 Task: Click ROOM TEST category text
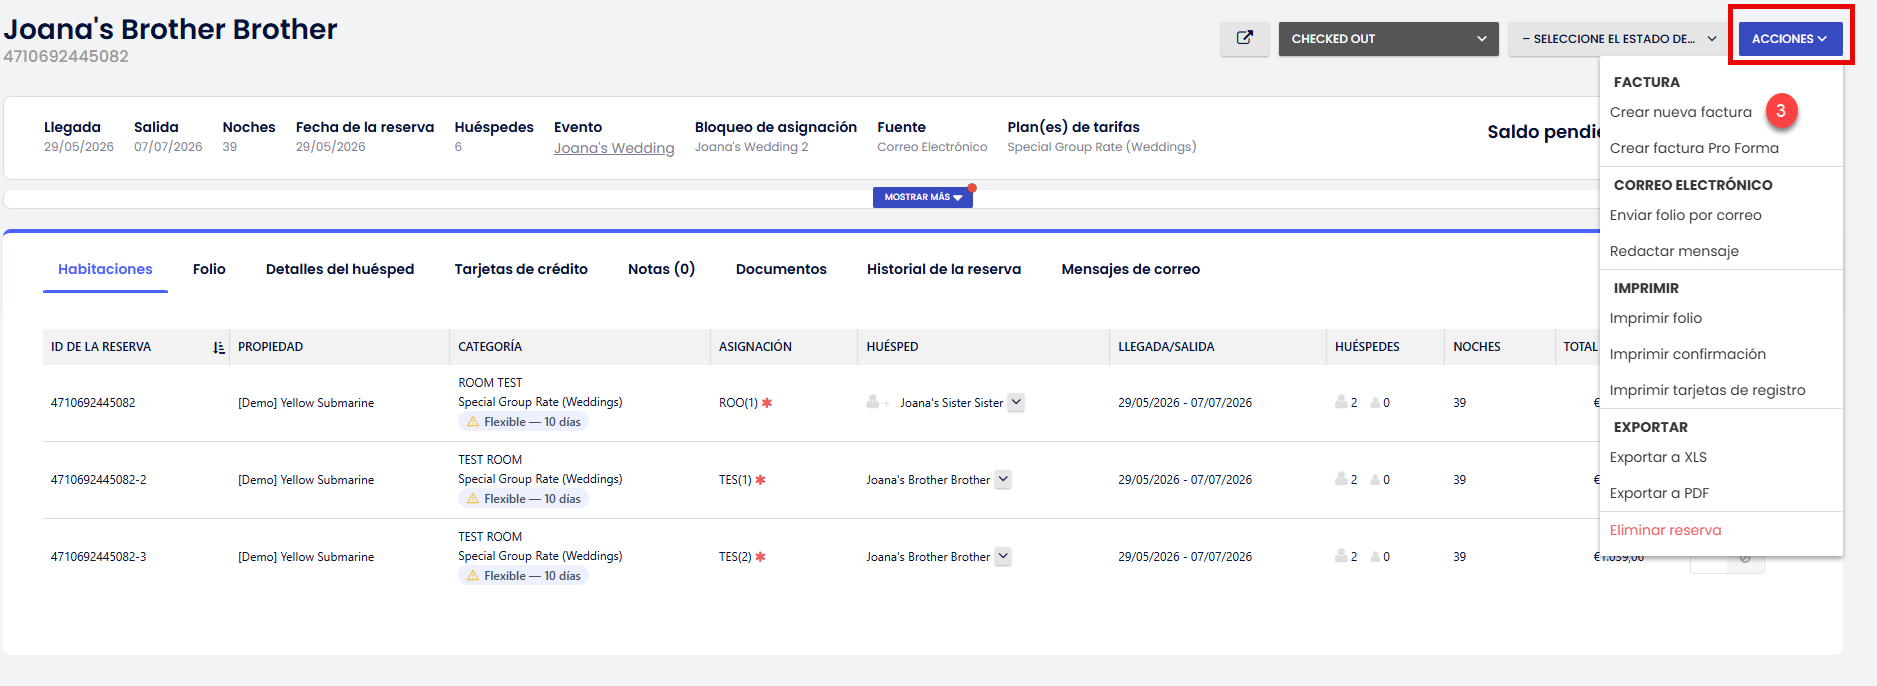point(490,383)
